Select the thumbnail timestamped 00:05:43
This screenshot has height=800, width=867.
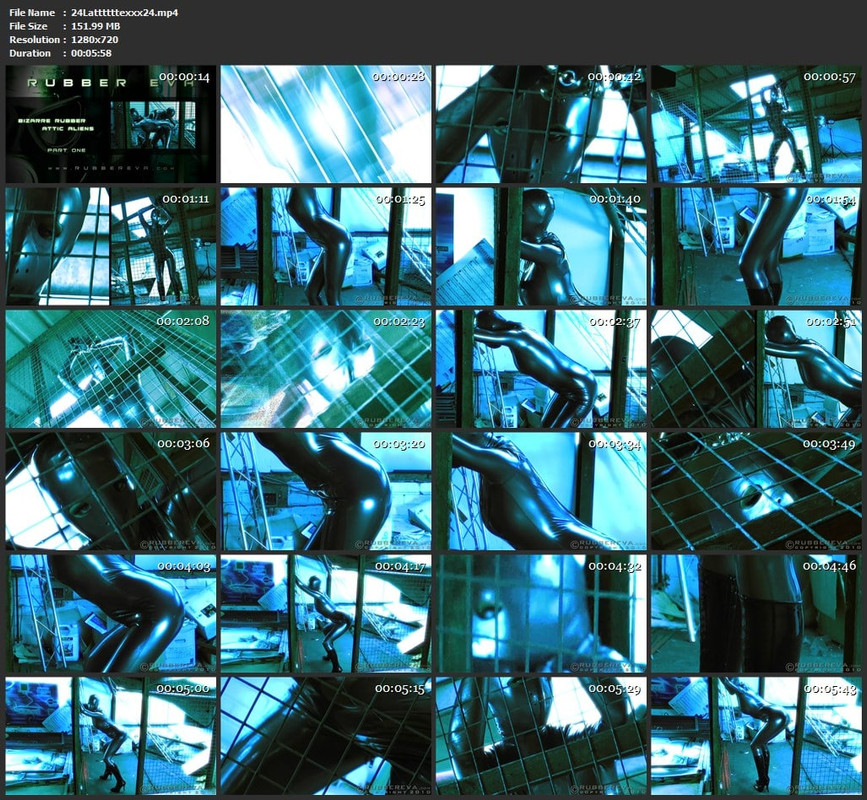click(x=756, y=736)
